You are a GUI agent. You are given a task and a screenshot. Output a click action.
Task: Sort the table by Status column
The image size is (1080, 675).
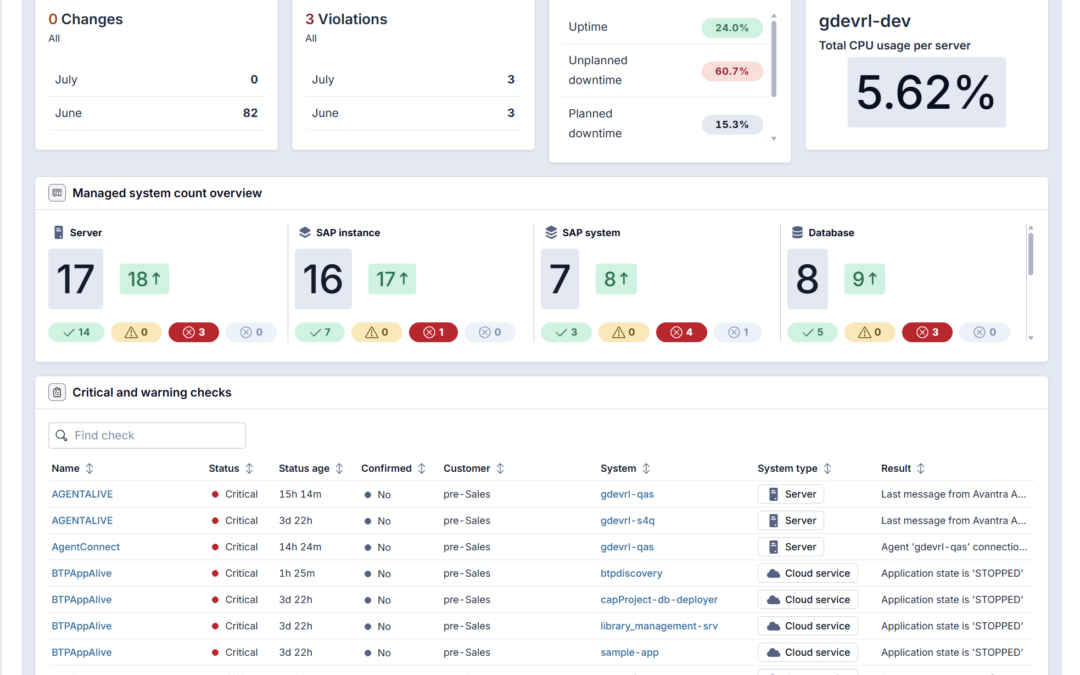(x=249, y=468)
